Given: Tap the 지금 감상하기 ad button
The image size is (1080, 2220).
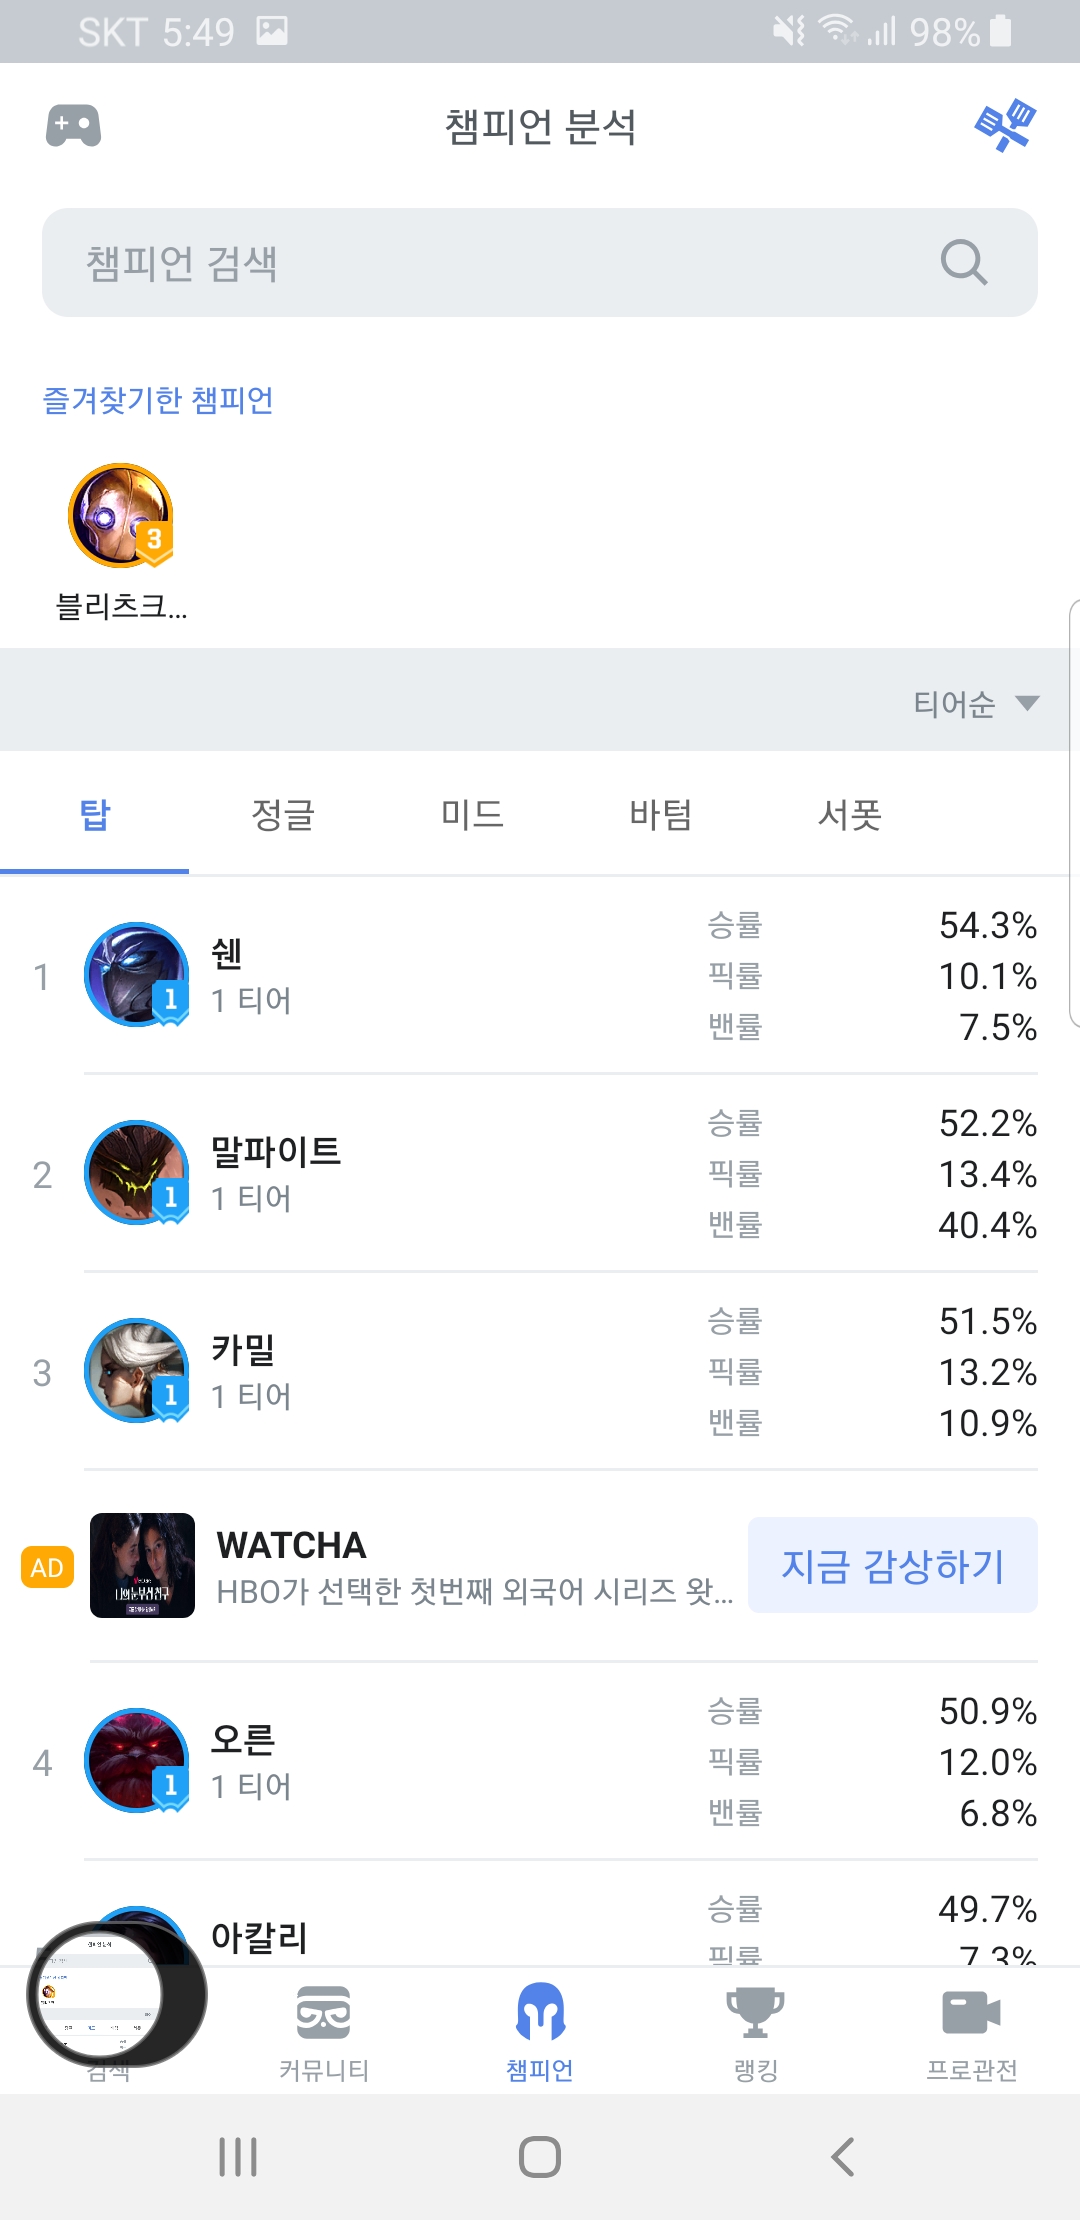Looking at the screenshot, I should point(892,1565).
